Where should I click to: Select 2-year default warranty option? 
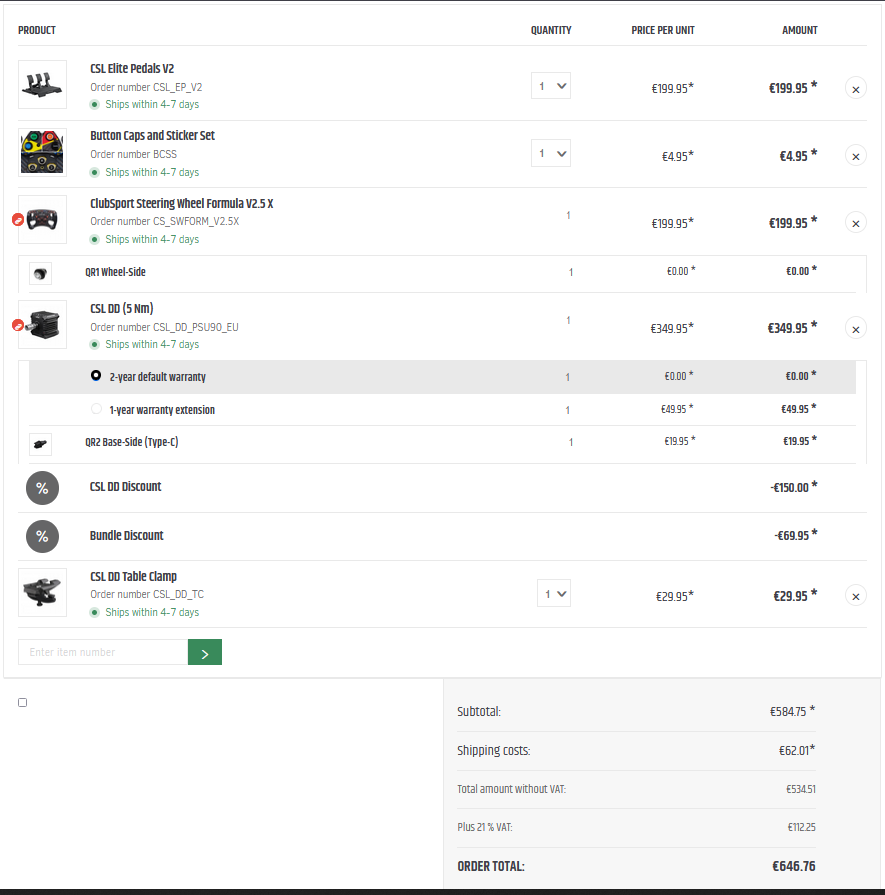coord(96,376)
